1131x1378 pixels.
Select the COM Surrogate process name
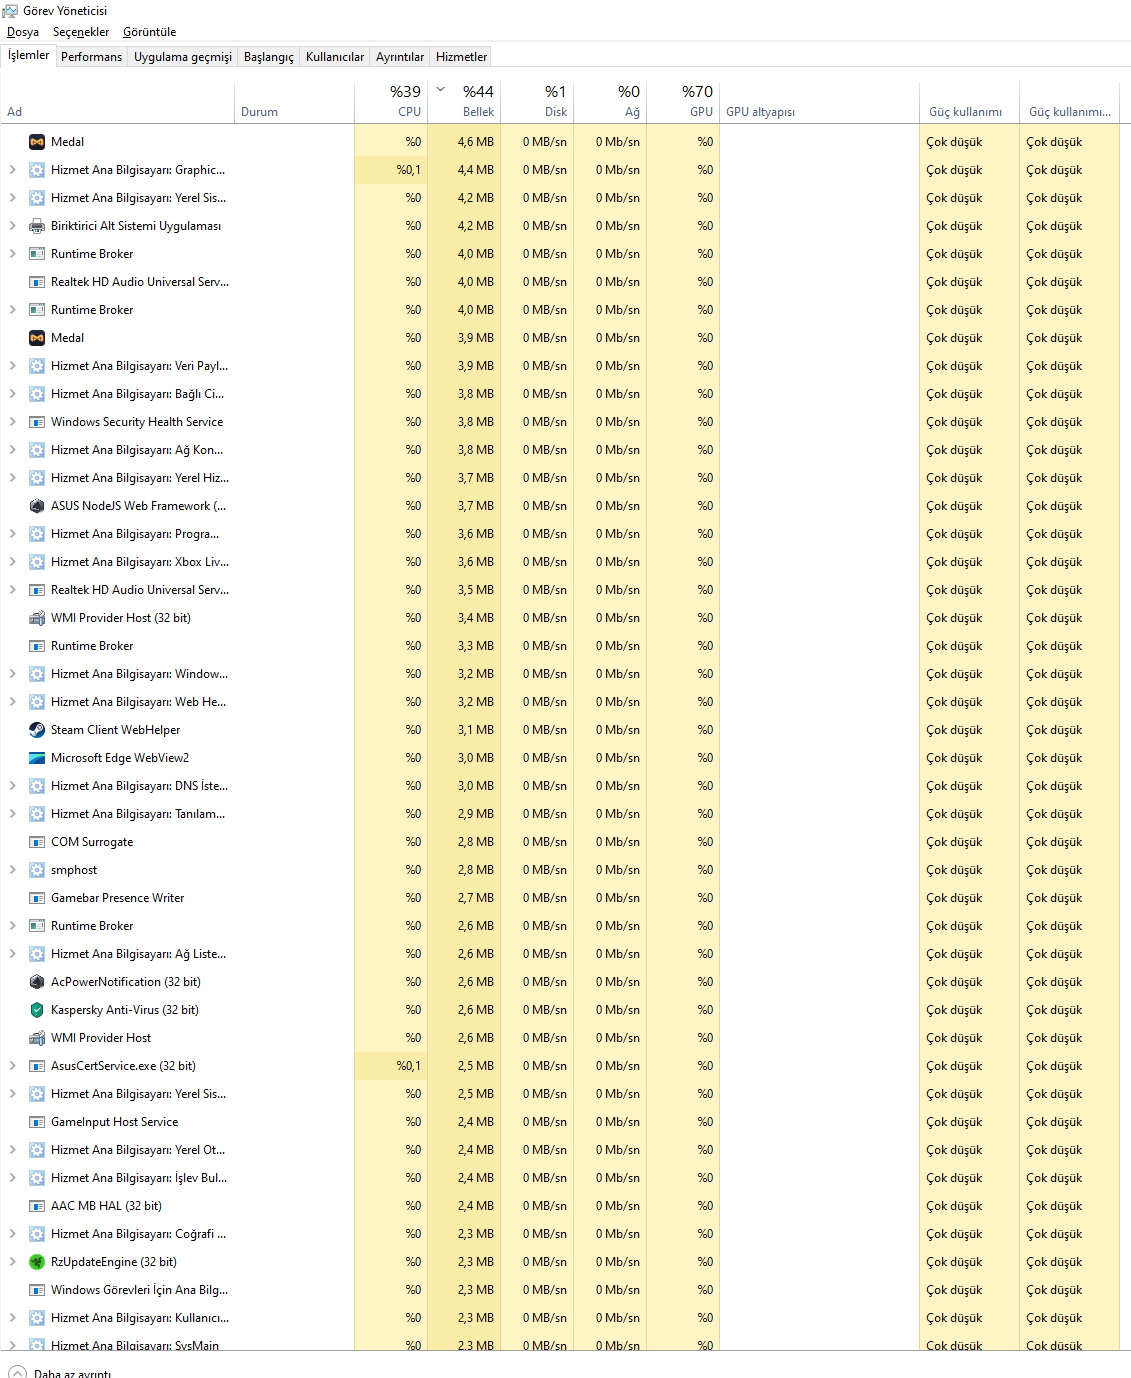[x=92, y=842]
